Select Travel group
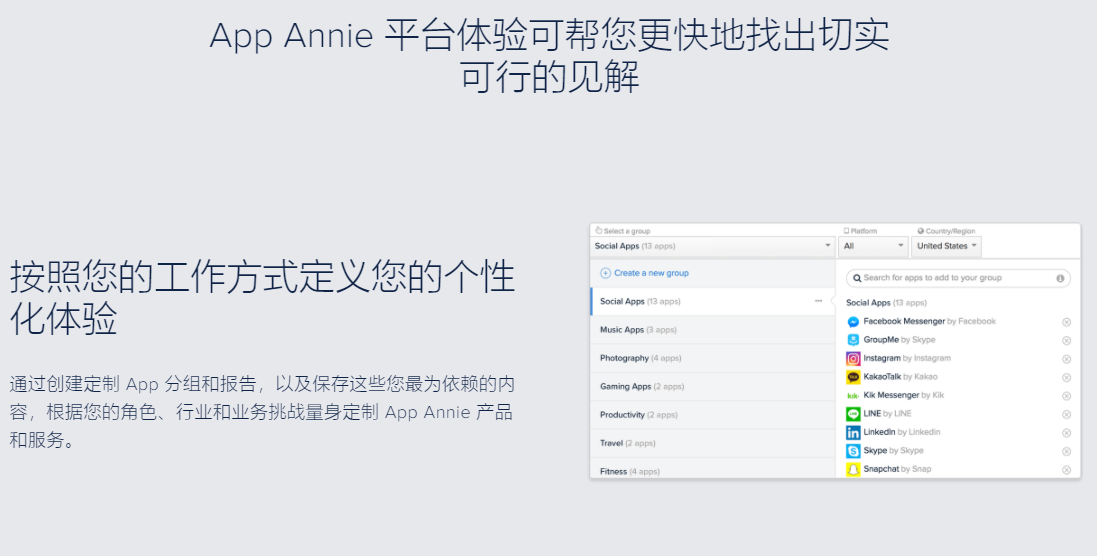Image resolution: width=1097 pixels, height=556 pixels. [713, 443]
